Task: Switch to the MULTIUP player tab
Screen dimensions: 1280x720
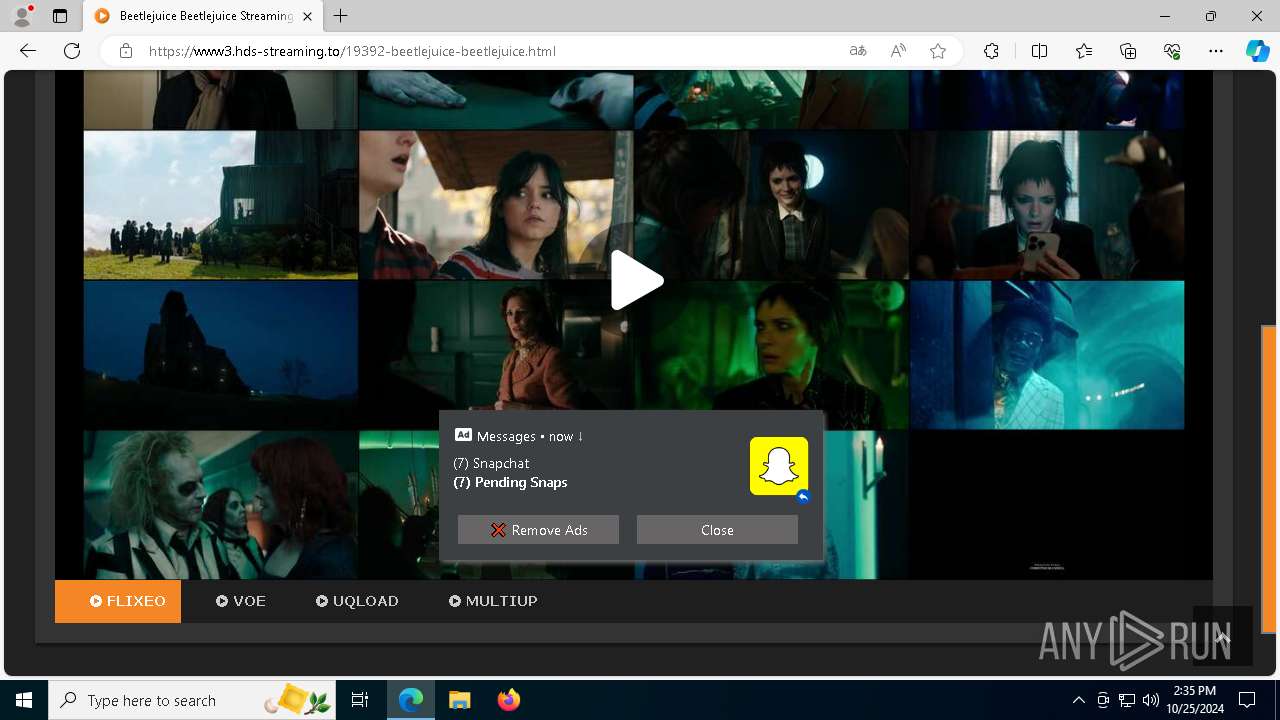Action: tap(493, 601)
